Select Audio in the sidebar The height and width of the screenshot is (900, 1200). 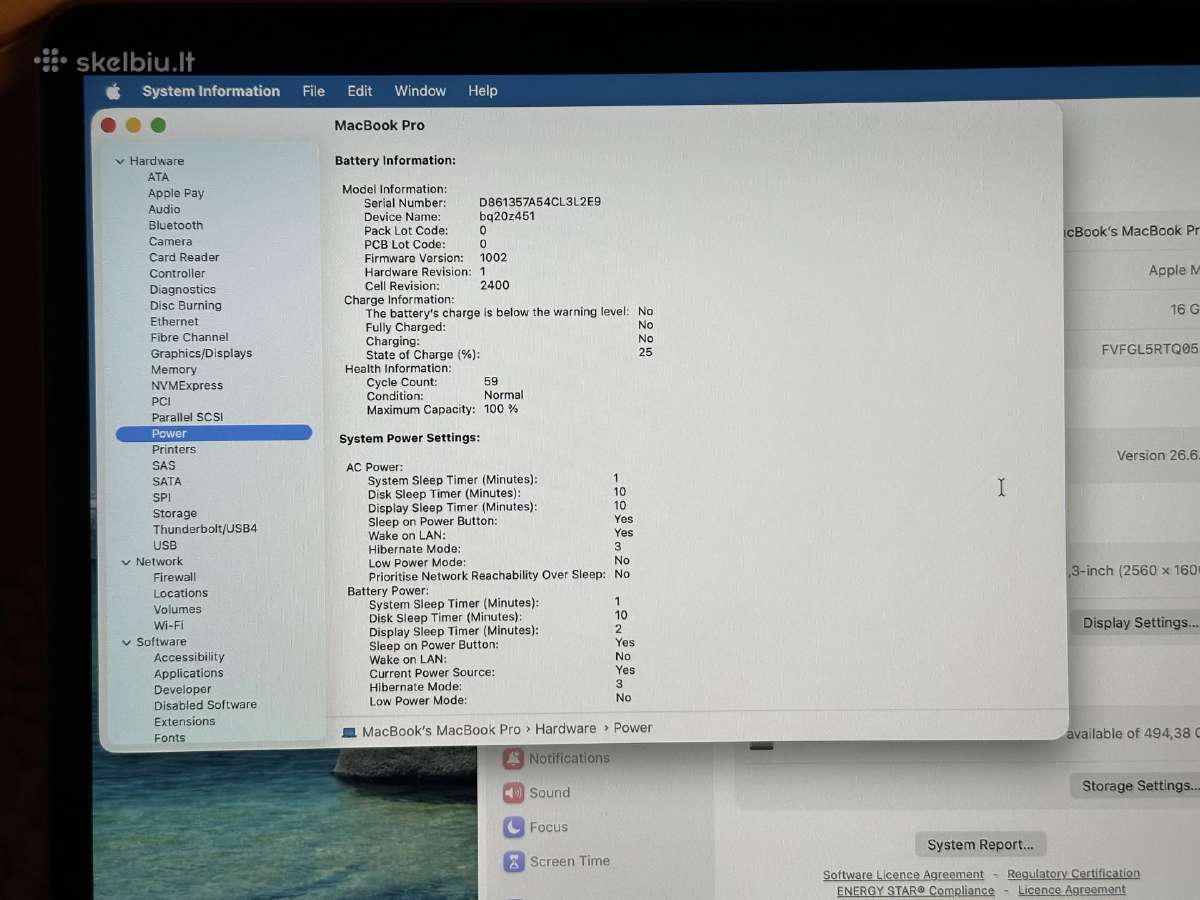coord(164,209)
